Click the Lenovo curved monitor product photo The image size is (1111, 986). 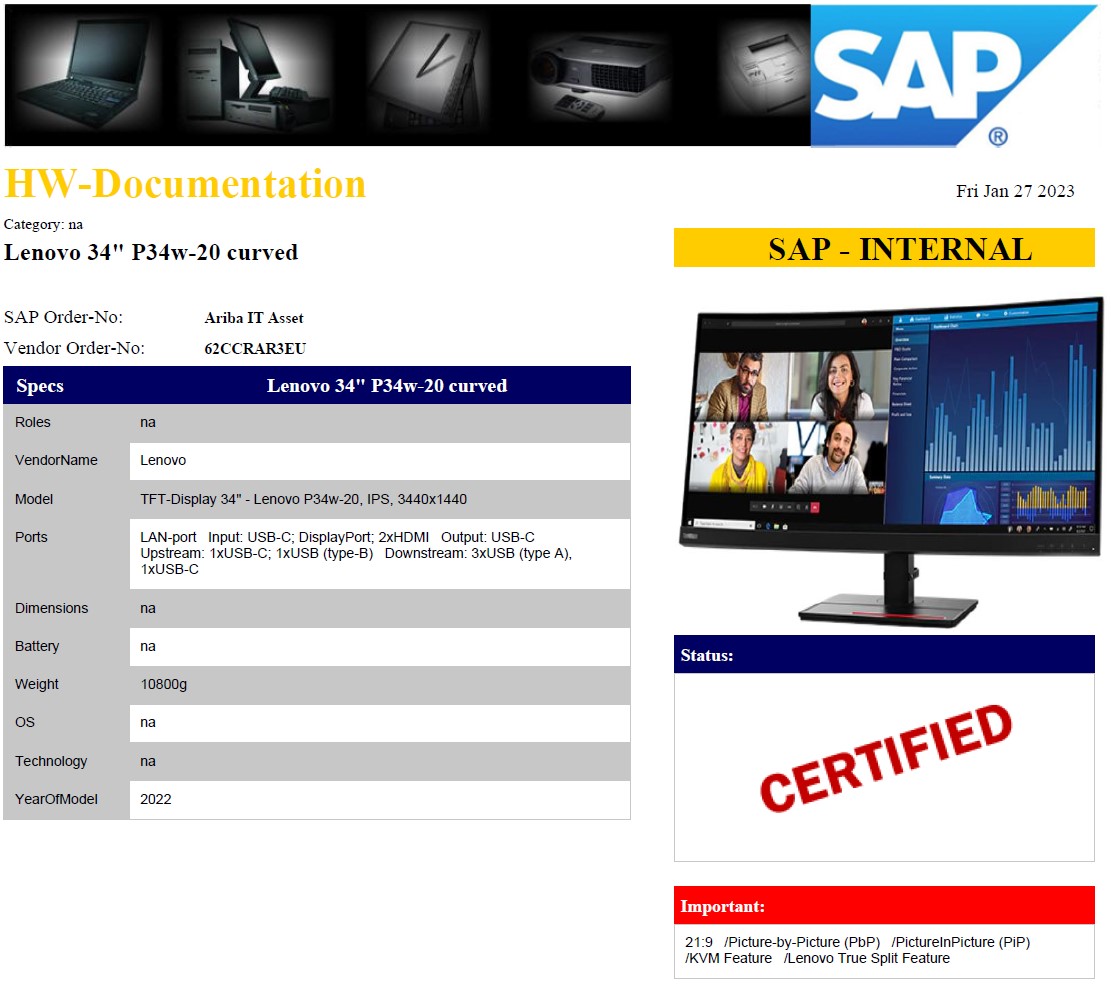(890, 461)
